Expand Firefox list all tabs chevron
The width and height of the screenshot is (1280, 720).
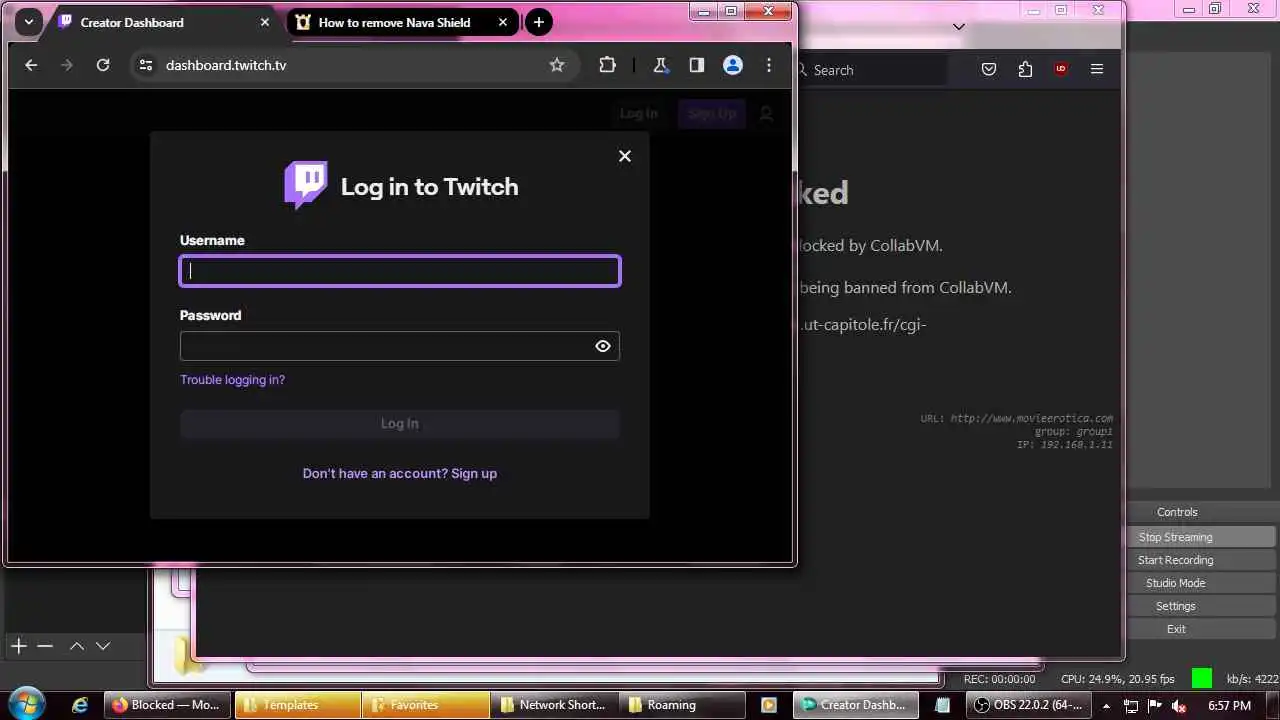click(959, 27)
